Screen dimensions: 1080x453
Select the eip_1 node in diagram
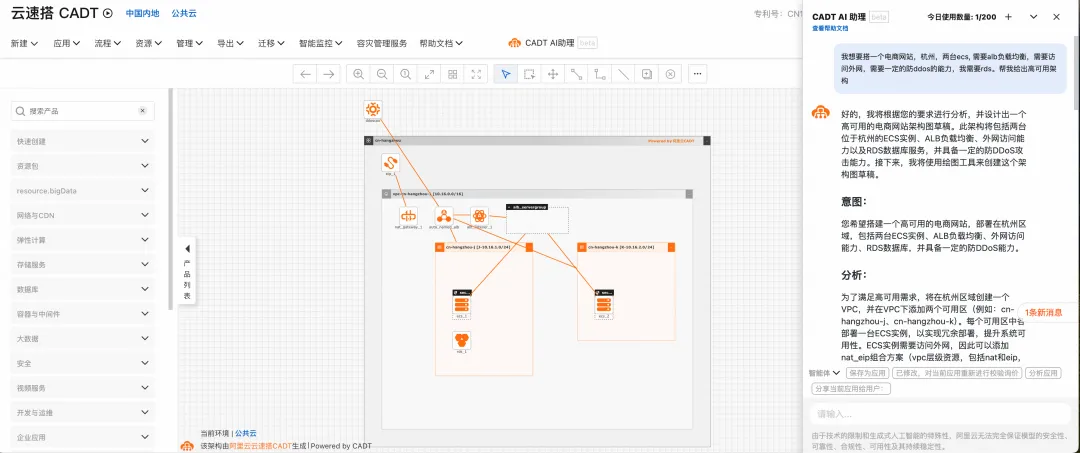pos(391,163)
